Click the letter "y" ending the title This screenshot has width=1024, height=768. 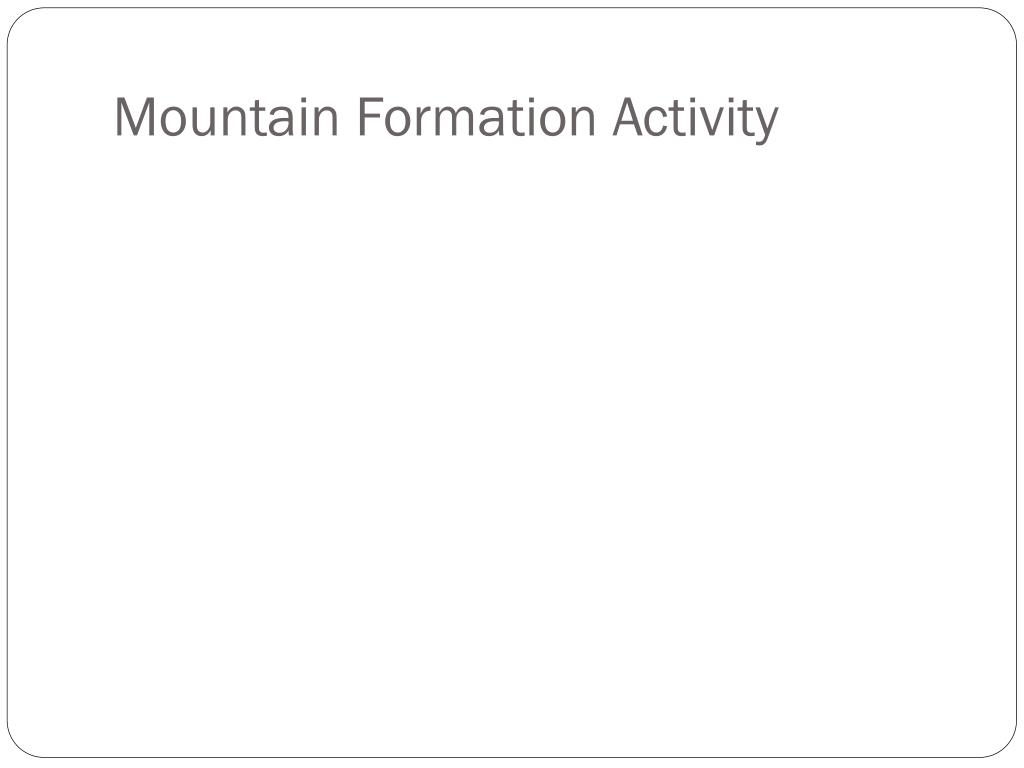point(766,124)
